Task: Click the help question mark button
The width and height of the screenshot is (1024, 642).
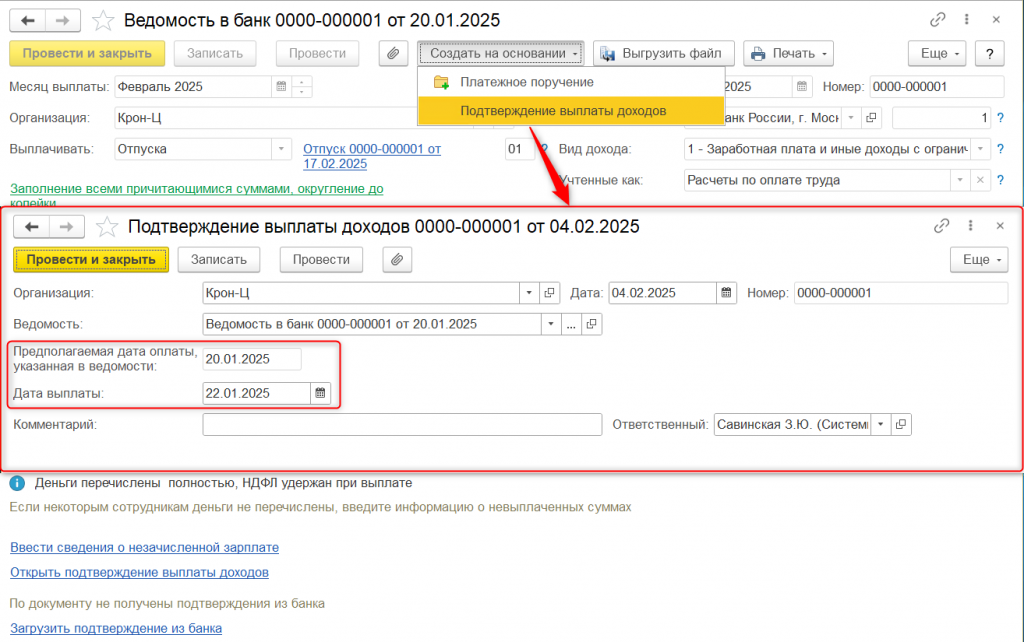Action: 989,54
